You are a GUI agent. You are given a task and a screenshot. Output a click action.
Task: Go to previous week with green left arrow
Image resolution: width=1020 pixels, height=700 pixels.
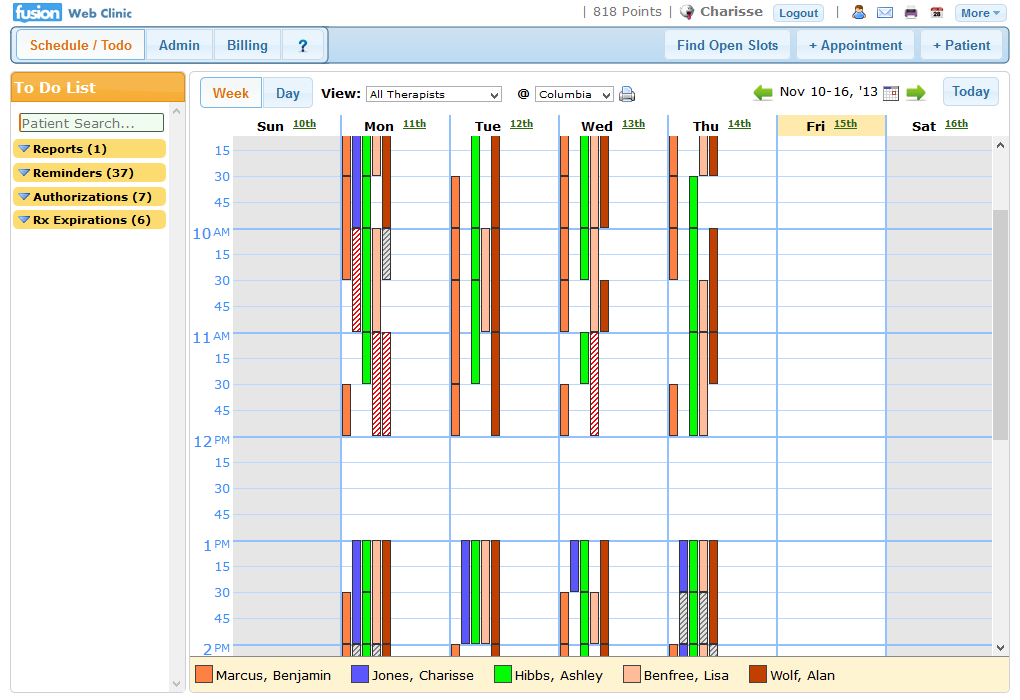tap(763, 93)
